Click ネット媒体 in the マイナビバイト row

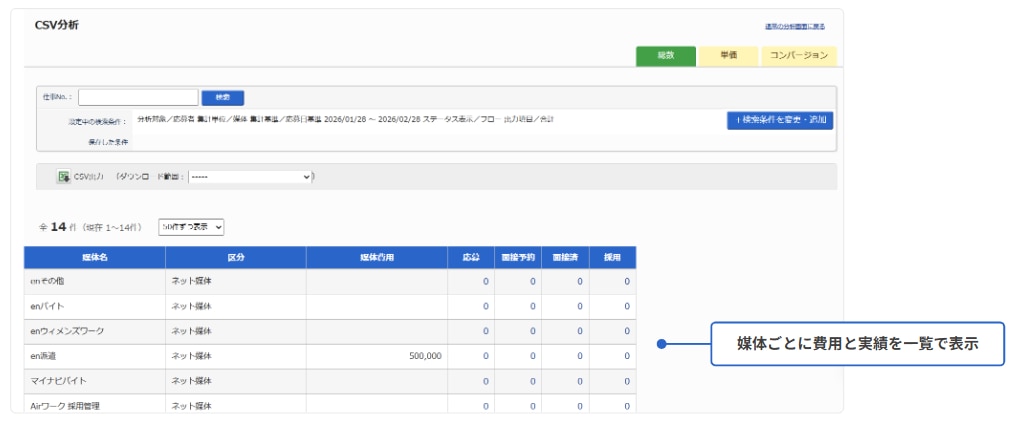tap(191, 381)
